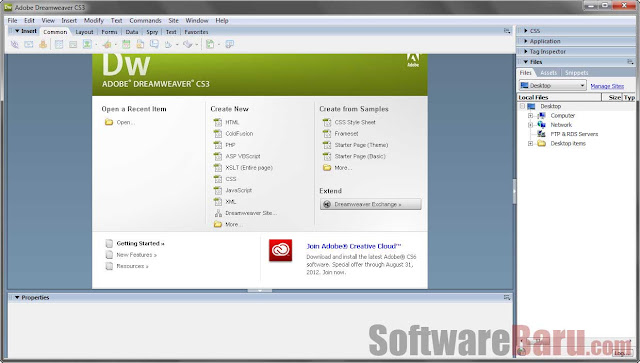640x363 pixels.
Task: Open the Site menu
Action: [173, 20]
